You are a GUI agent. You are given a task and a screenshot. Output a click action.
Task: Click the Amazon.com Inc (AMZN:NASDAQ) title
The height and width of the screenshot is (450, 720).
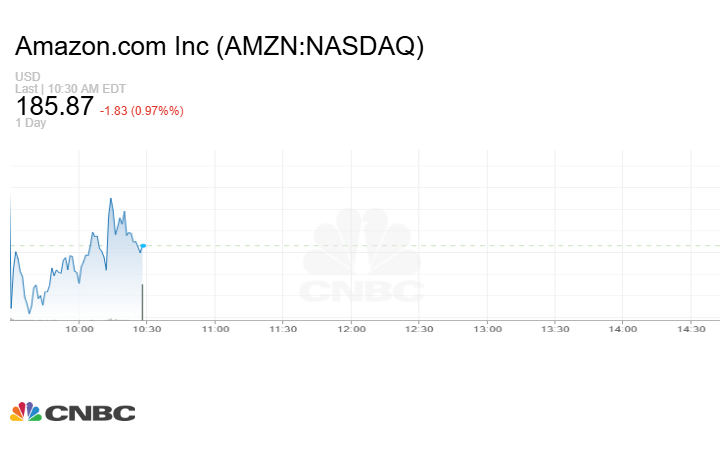point(219,47)
